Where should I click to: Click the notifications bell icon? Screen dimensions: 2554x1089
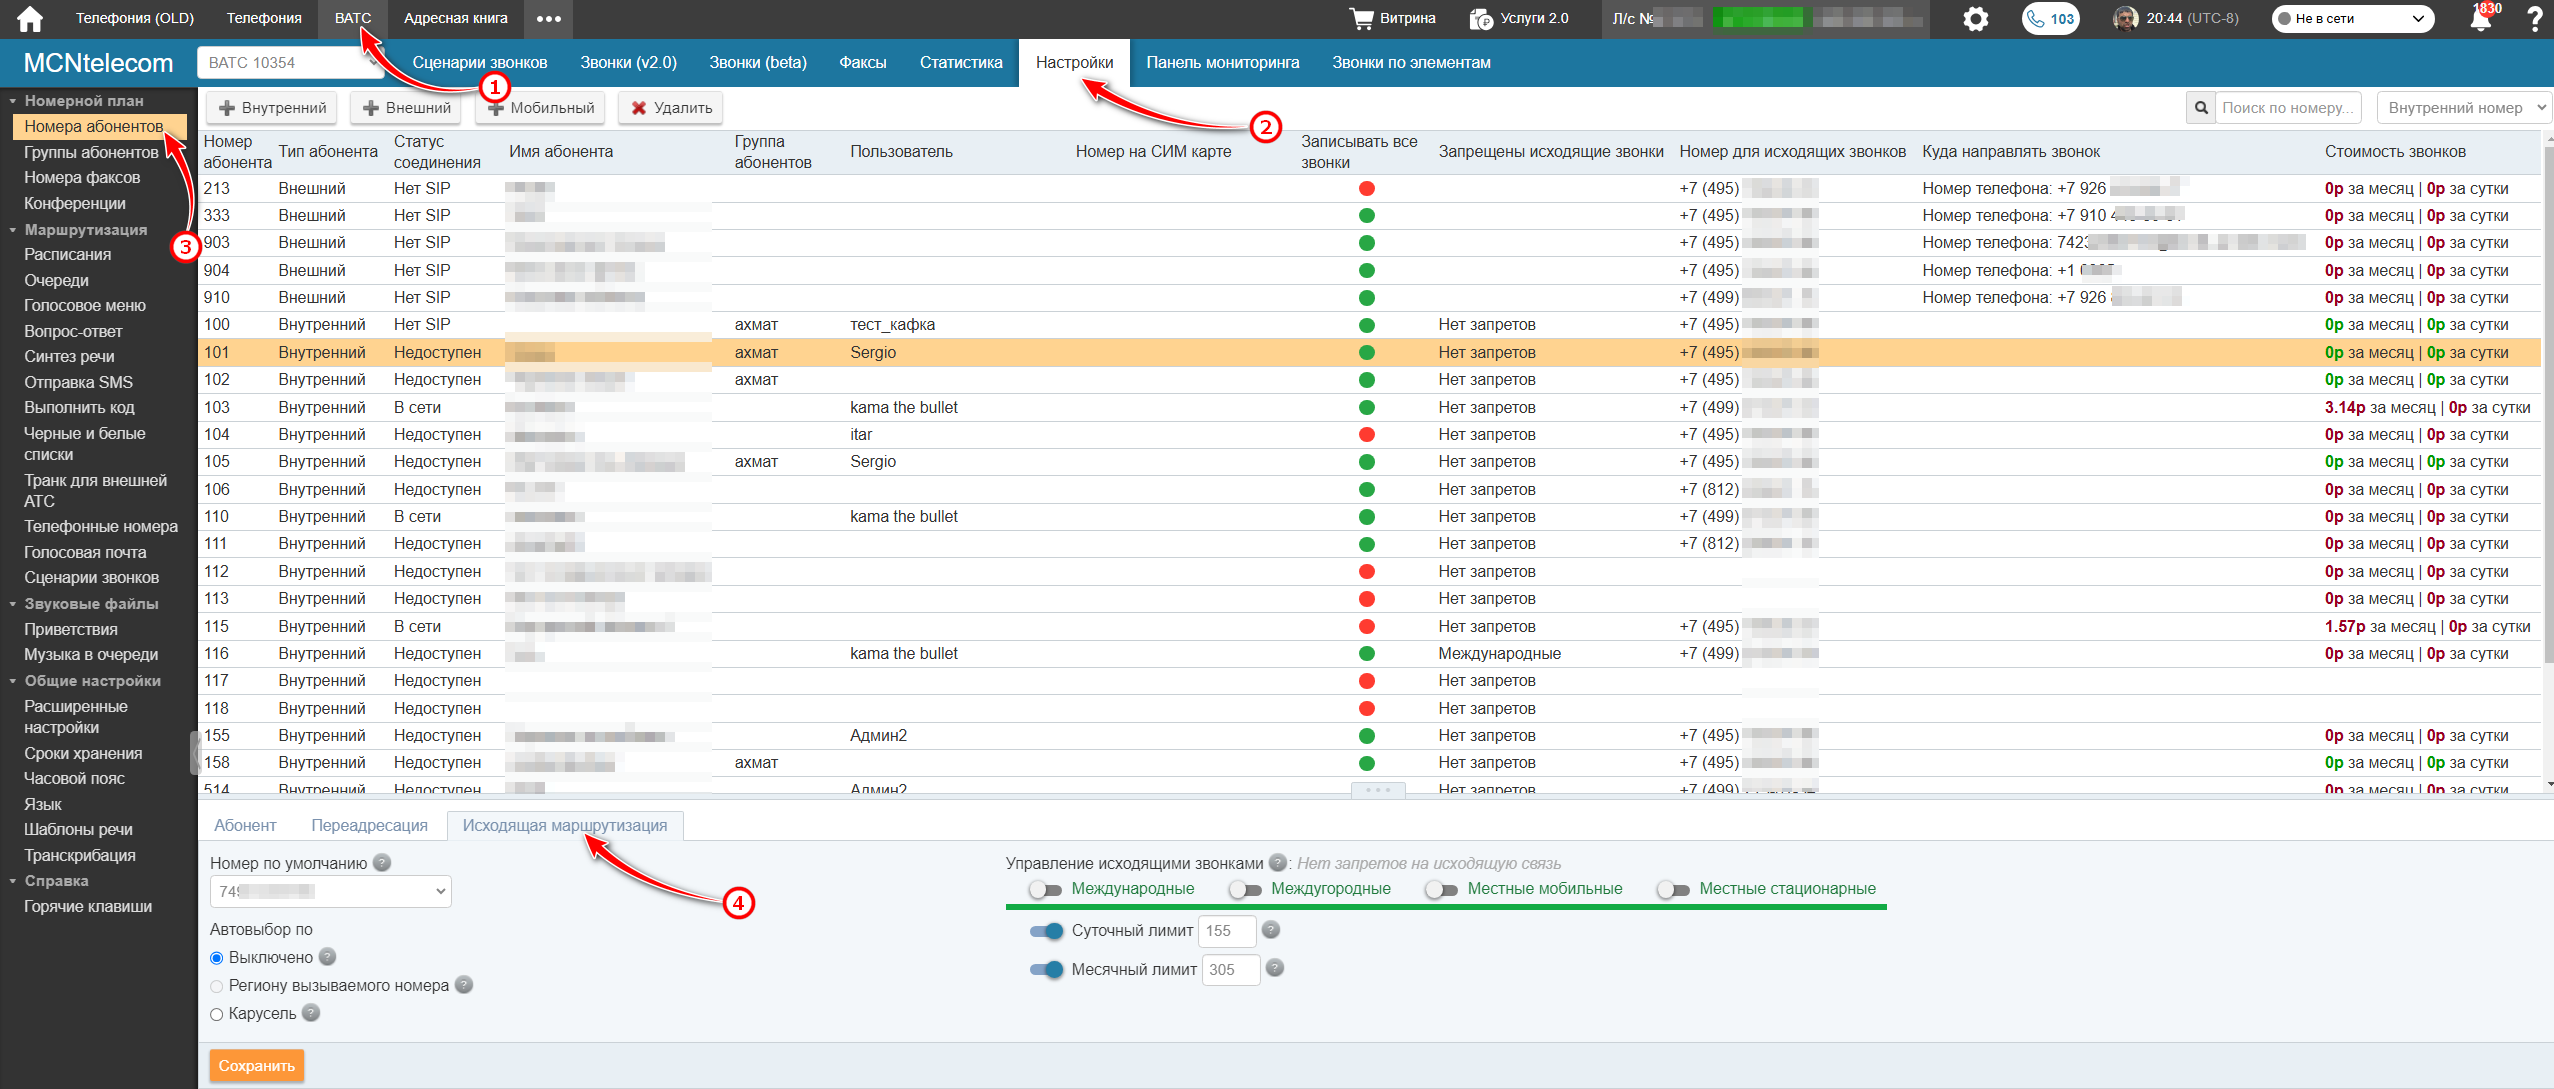pyautogui.click(x=2481, y=19)
